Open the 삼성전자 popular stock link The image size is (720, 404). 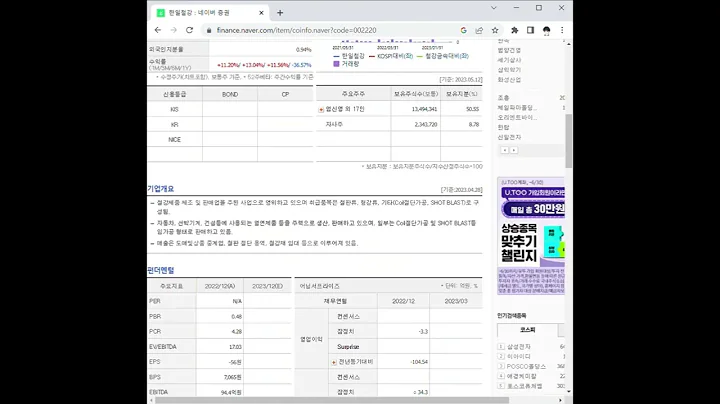[x=519, y=347]
